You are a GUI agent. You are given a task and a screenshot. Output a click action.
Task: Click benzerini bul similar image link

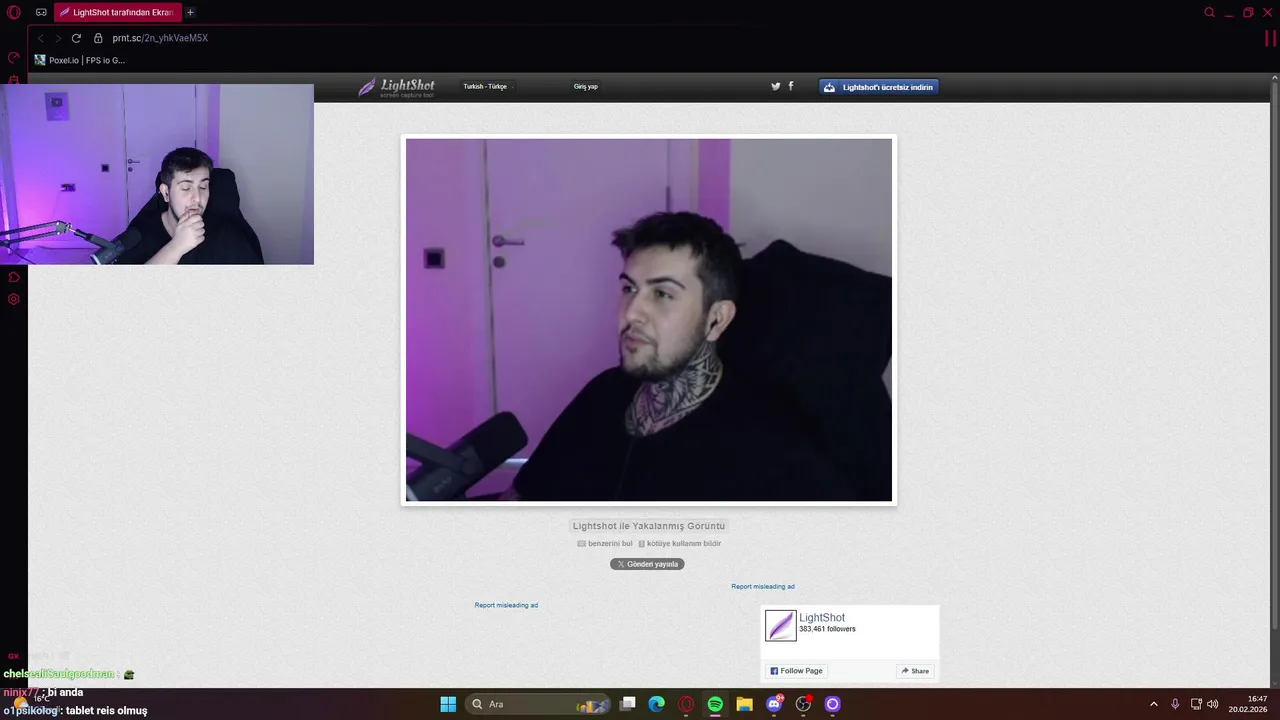[605, 544]
